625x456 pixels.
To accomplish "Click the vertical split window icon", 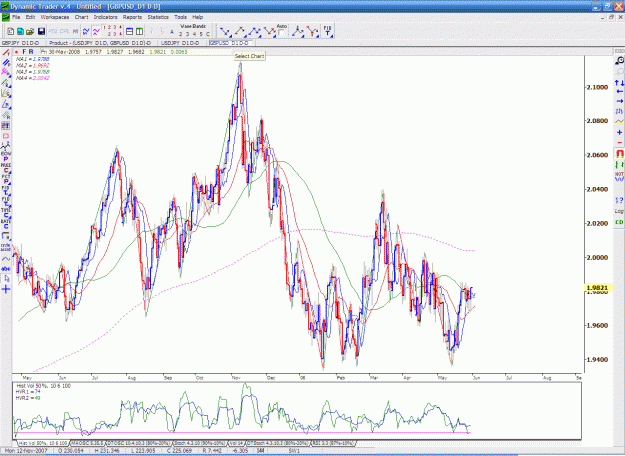I will tap(140, 31).
